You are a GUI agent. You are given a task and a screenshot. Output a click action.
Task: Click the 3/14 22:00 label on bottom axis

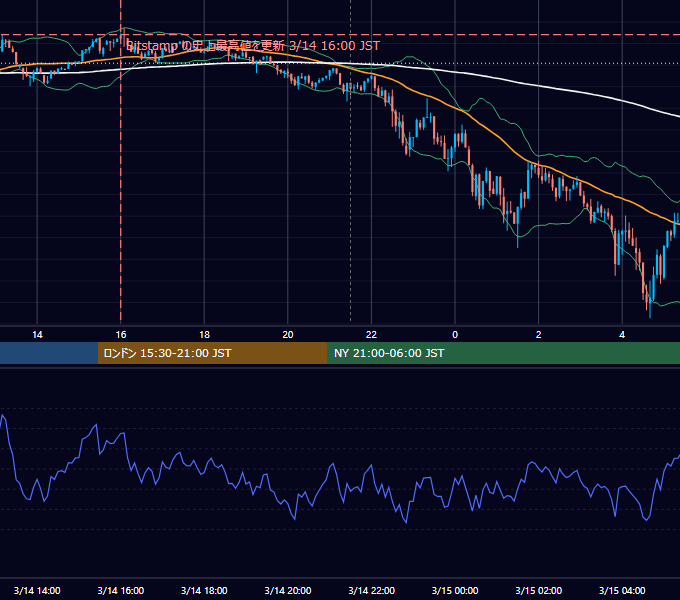click(372, 590)
